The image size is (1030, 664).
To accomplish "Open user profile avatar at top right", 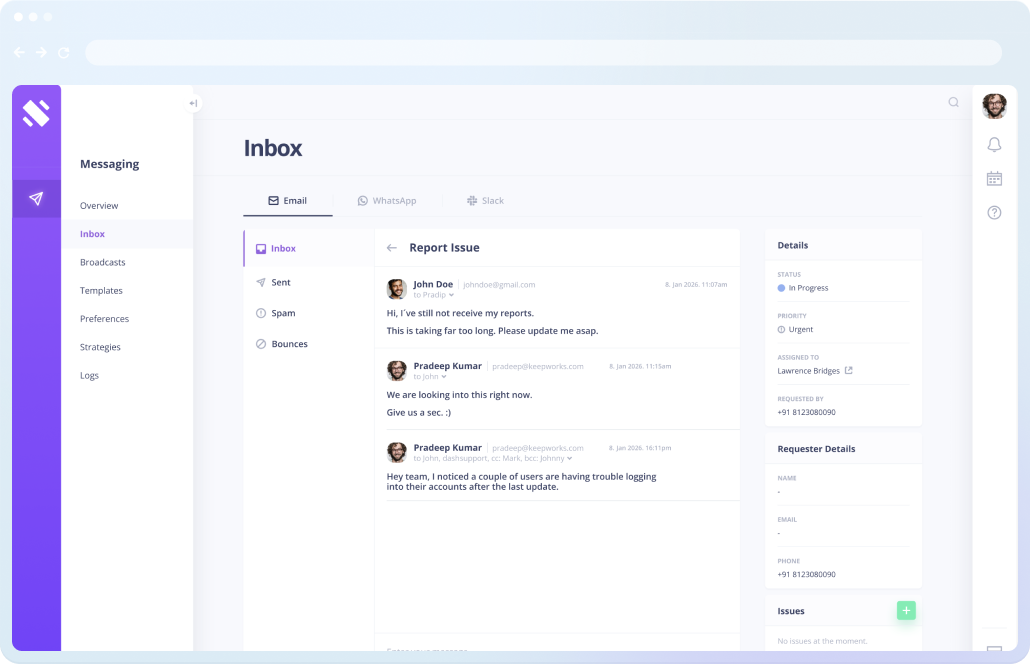I will point(994,106).
